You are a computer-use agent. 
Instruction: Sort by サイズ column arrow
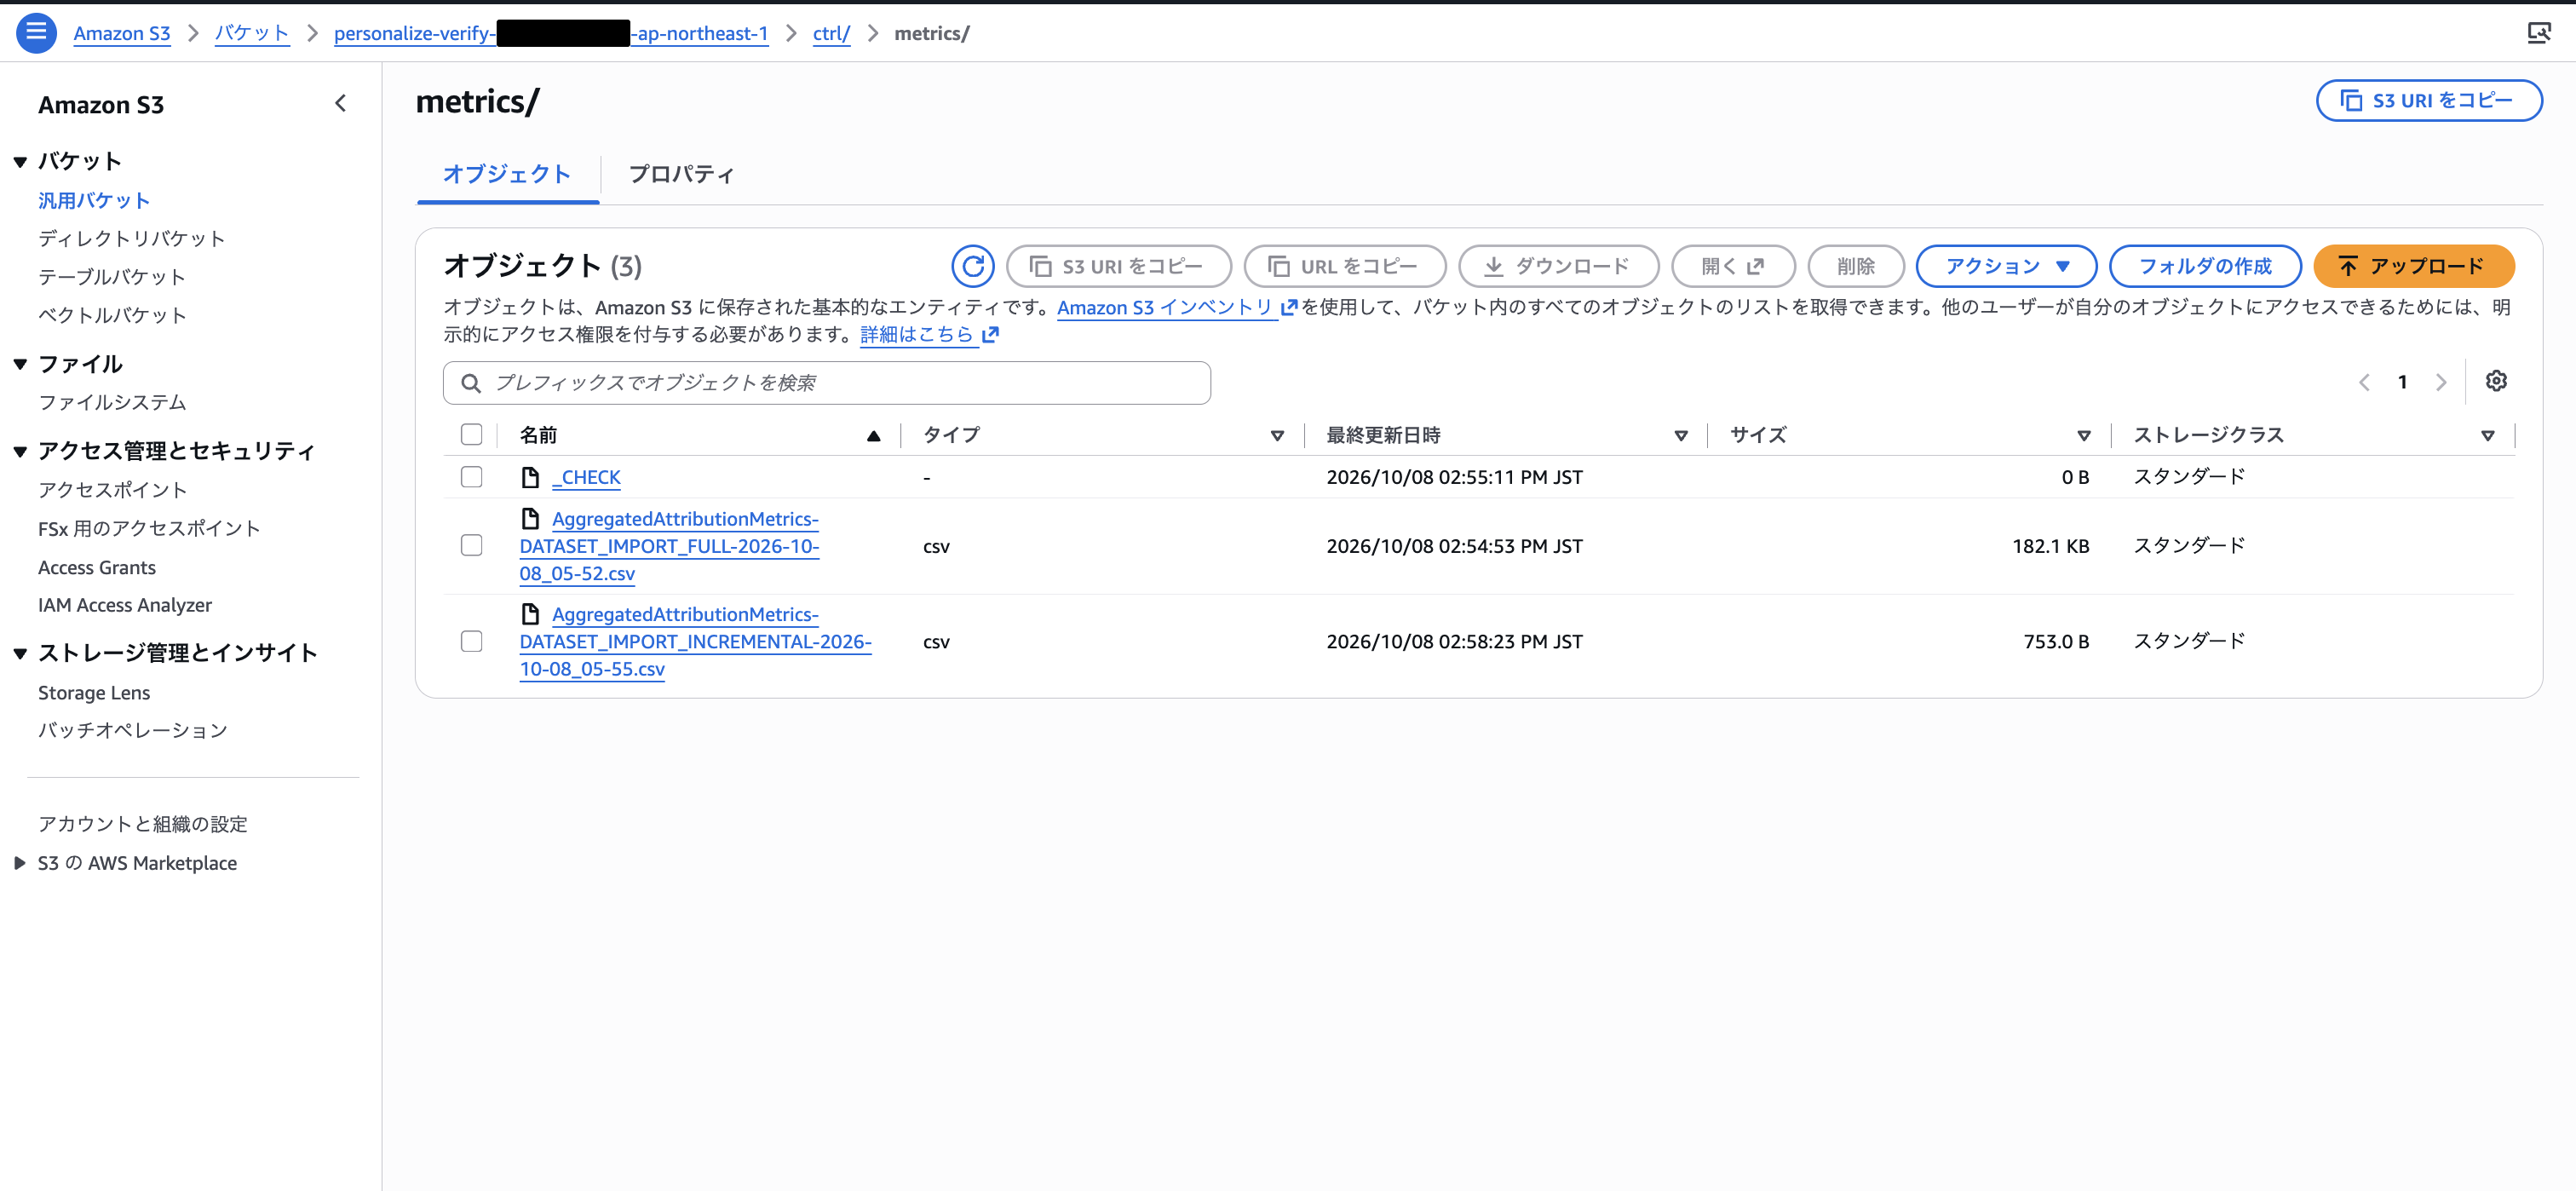click(2084, 435)
